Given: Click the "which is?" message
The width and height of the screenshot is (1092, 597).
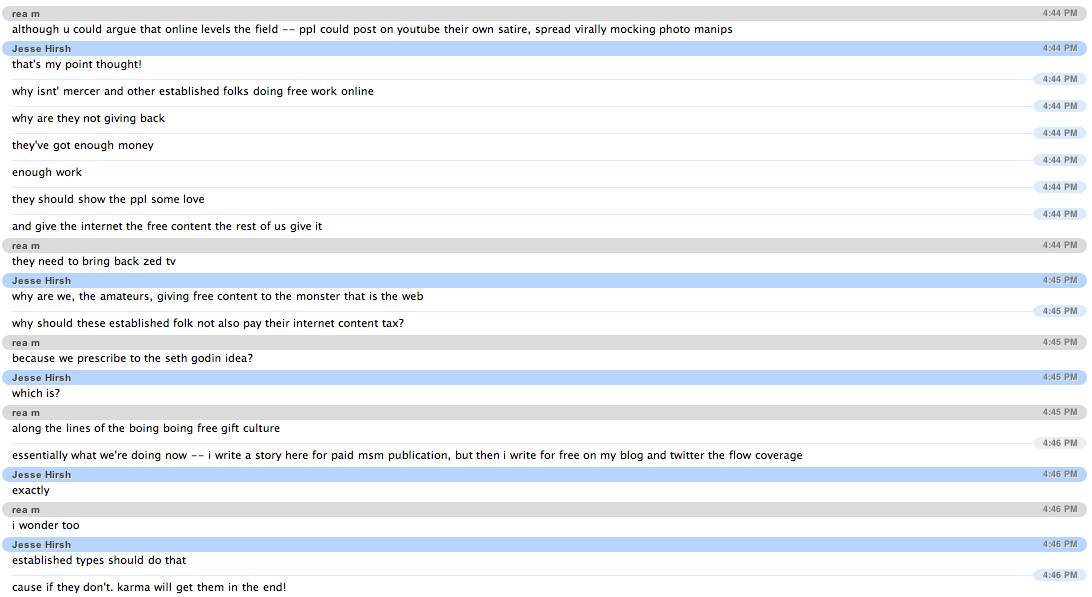Looking at the screenshot, I should [x=36, y=394].
